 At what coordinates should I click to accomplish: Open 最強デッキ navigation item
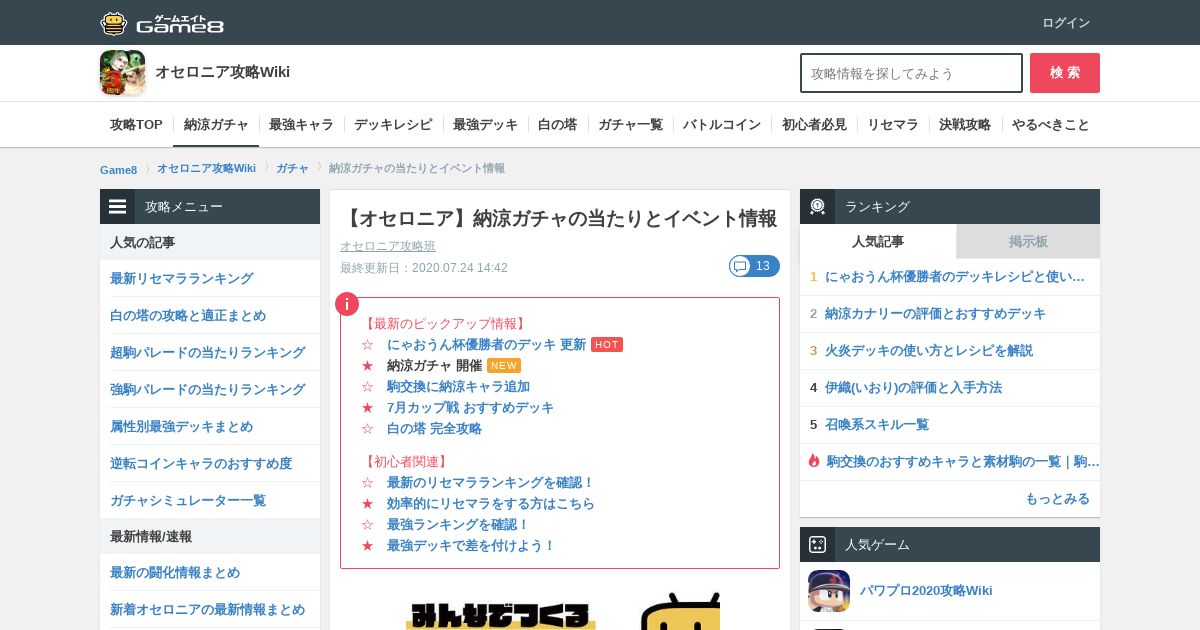pos(485,125)
